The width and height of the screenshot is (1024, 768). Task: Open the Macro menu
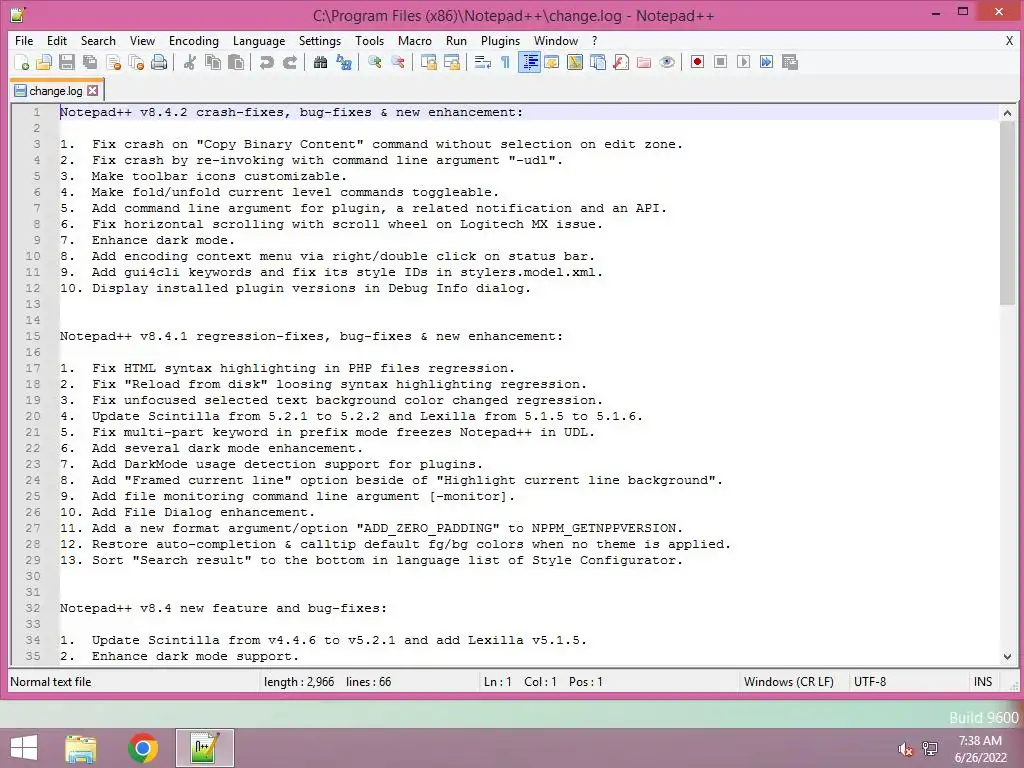pyautogui.click(x=415, y=40)
